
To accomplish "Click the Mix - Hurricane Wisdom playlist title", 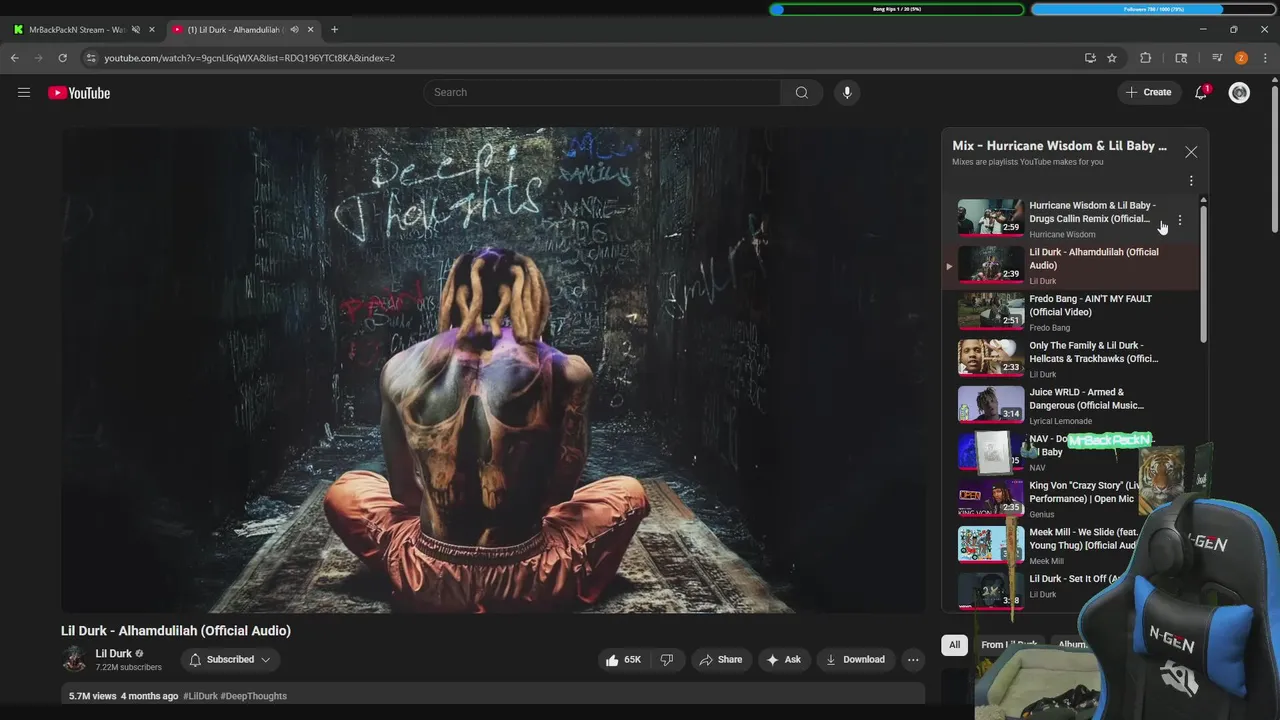I will tap(1060, 146).
